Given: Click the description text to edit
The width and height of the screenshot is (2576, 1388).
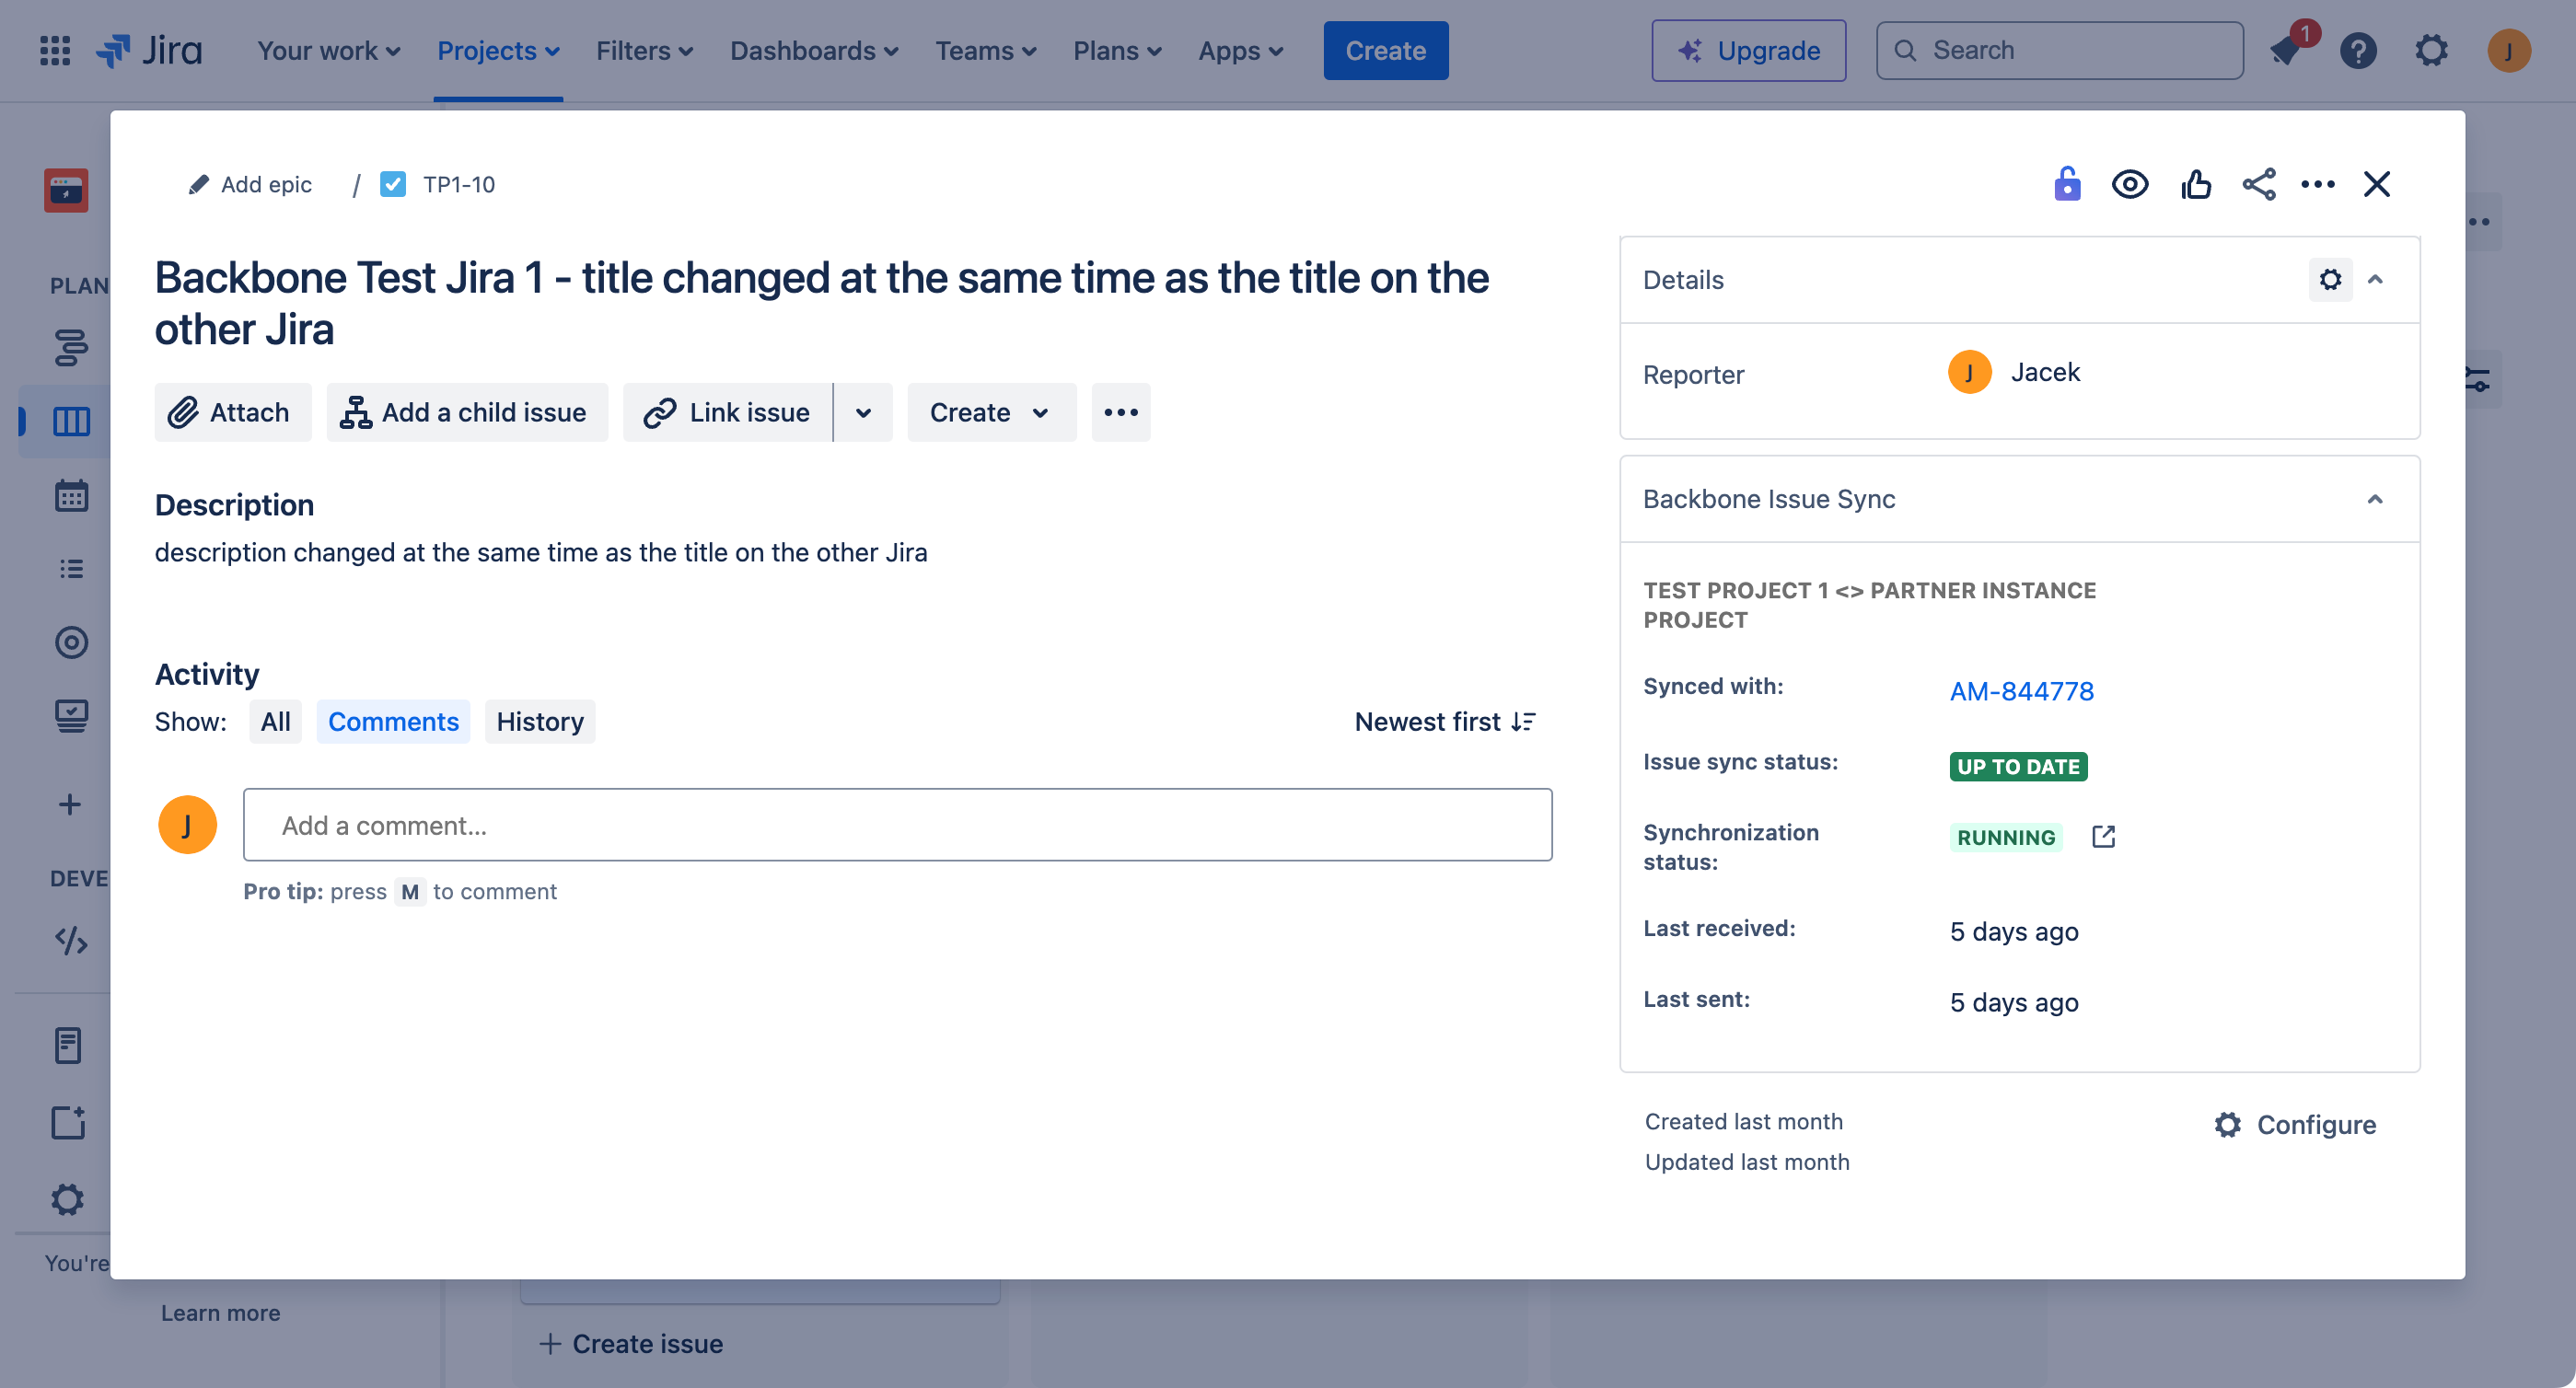Looking at the screenshot, I should pos(541,552).
